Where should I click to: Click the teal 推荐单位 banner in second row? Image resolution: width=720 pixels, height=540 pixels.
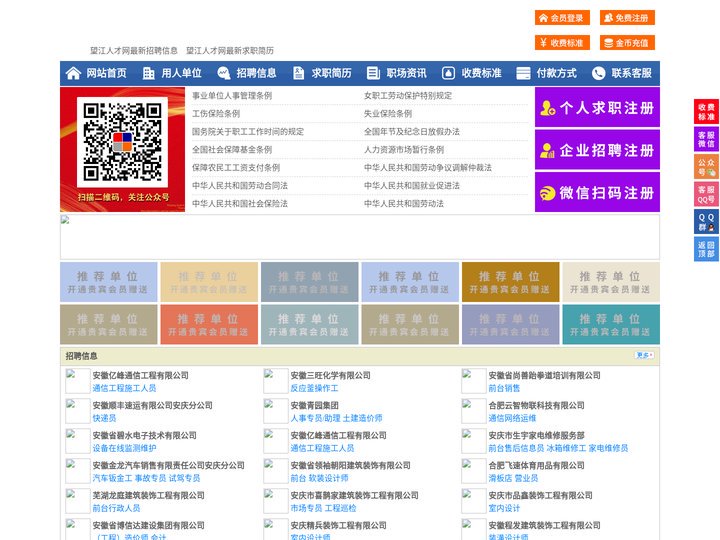[x=611, y=324]
